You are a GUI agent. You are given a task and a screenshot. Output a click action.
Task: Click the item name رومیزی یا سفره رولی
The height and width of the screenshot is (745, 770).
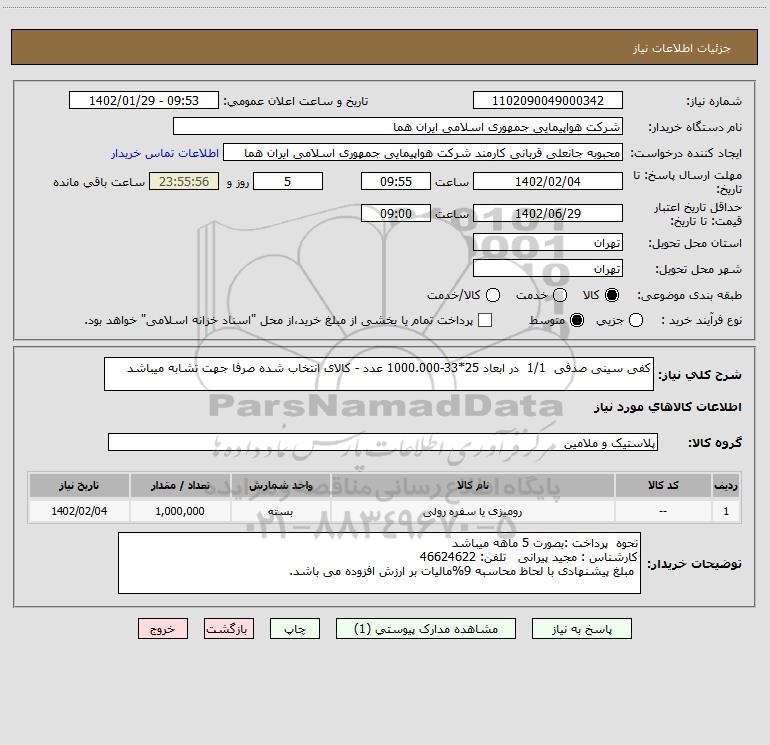point(472,511)
